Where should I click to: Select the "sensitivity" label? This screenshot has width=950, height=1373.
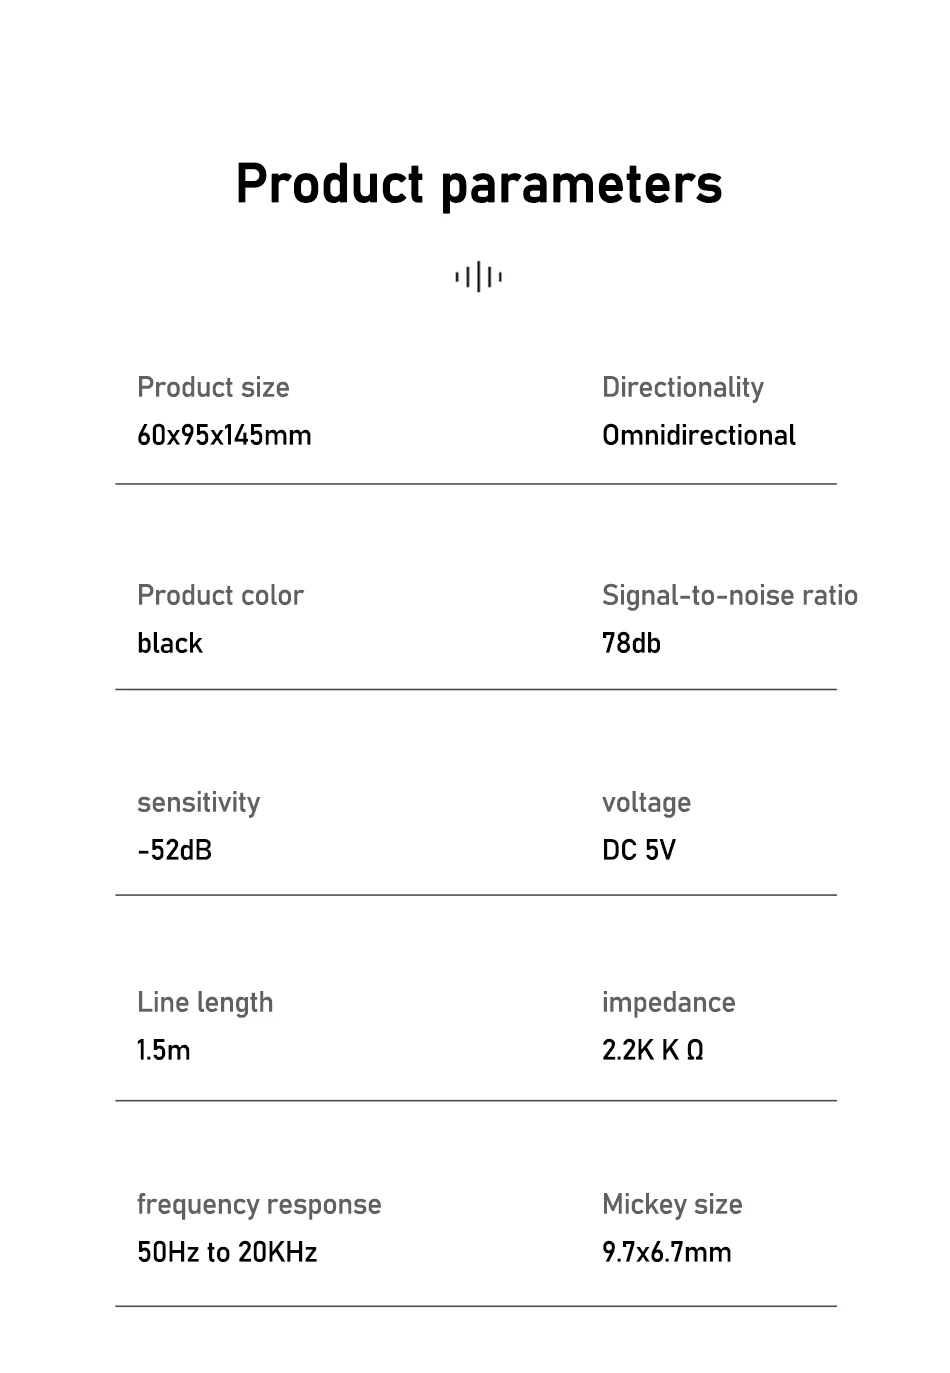[198, 803]
